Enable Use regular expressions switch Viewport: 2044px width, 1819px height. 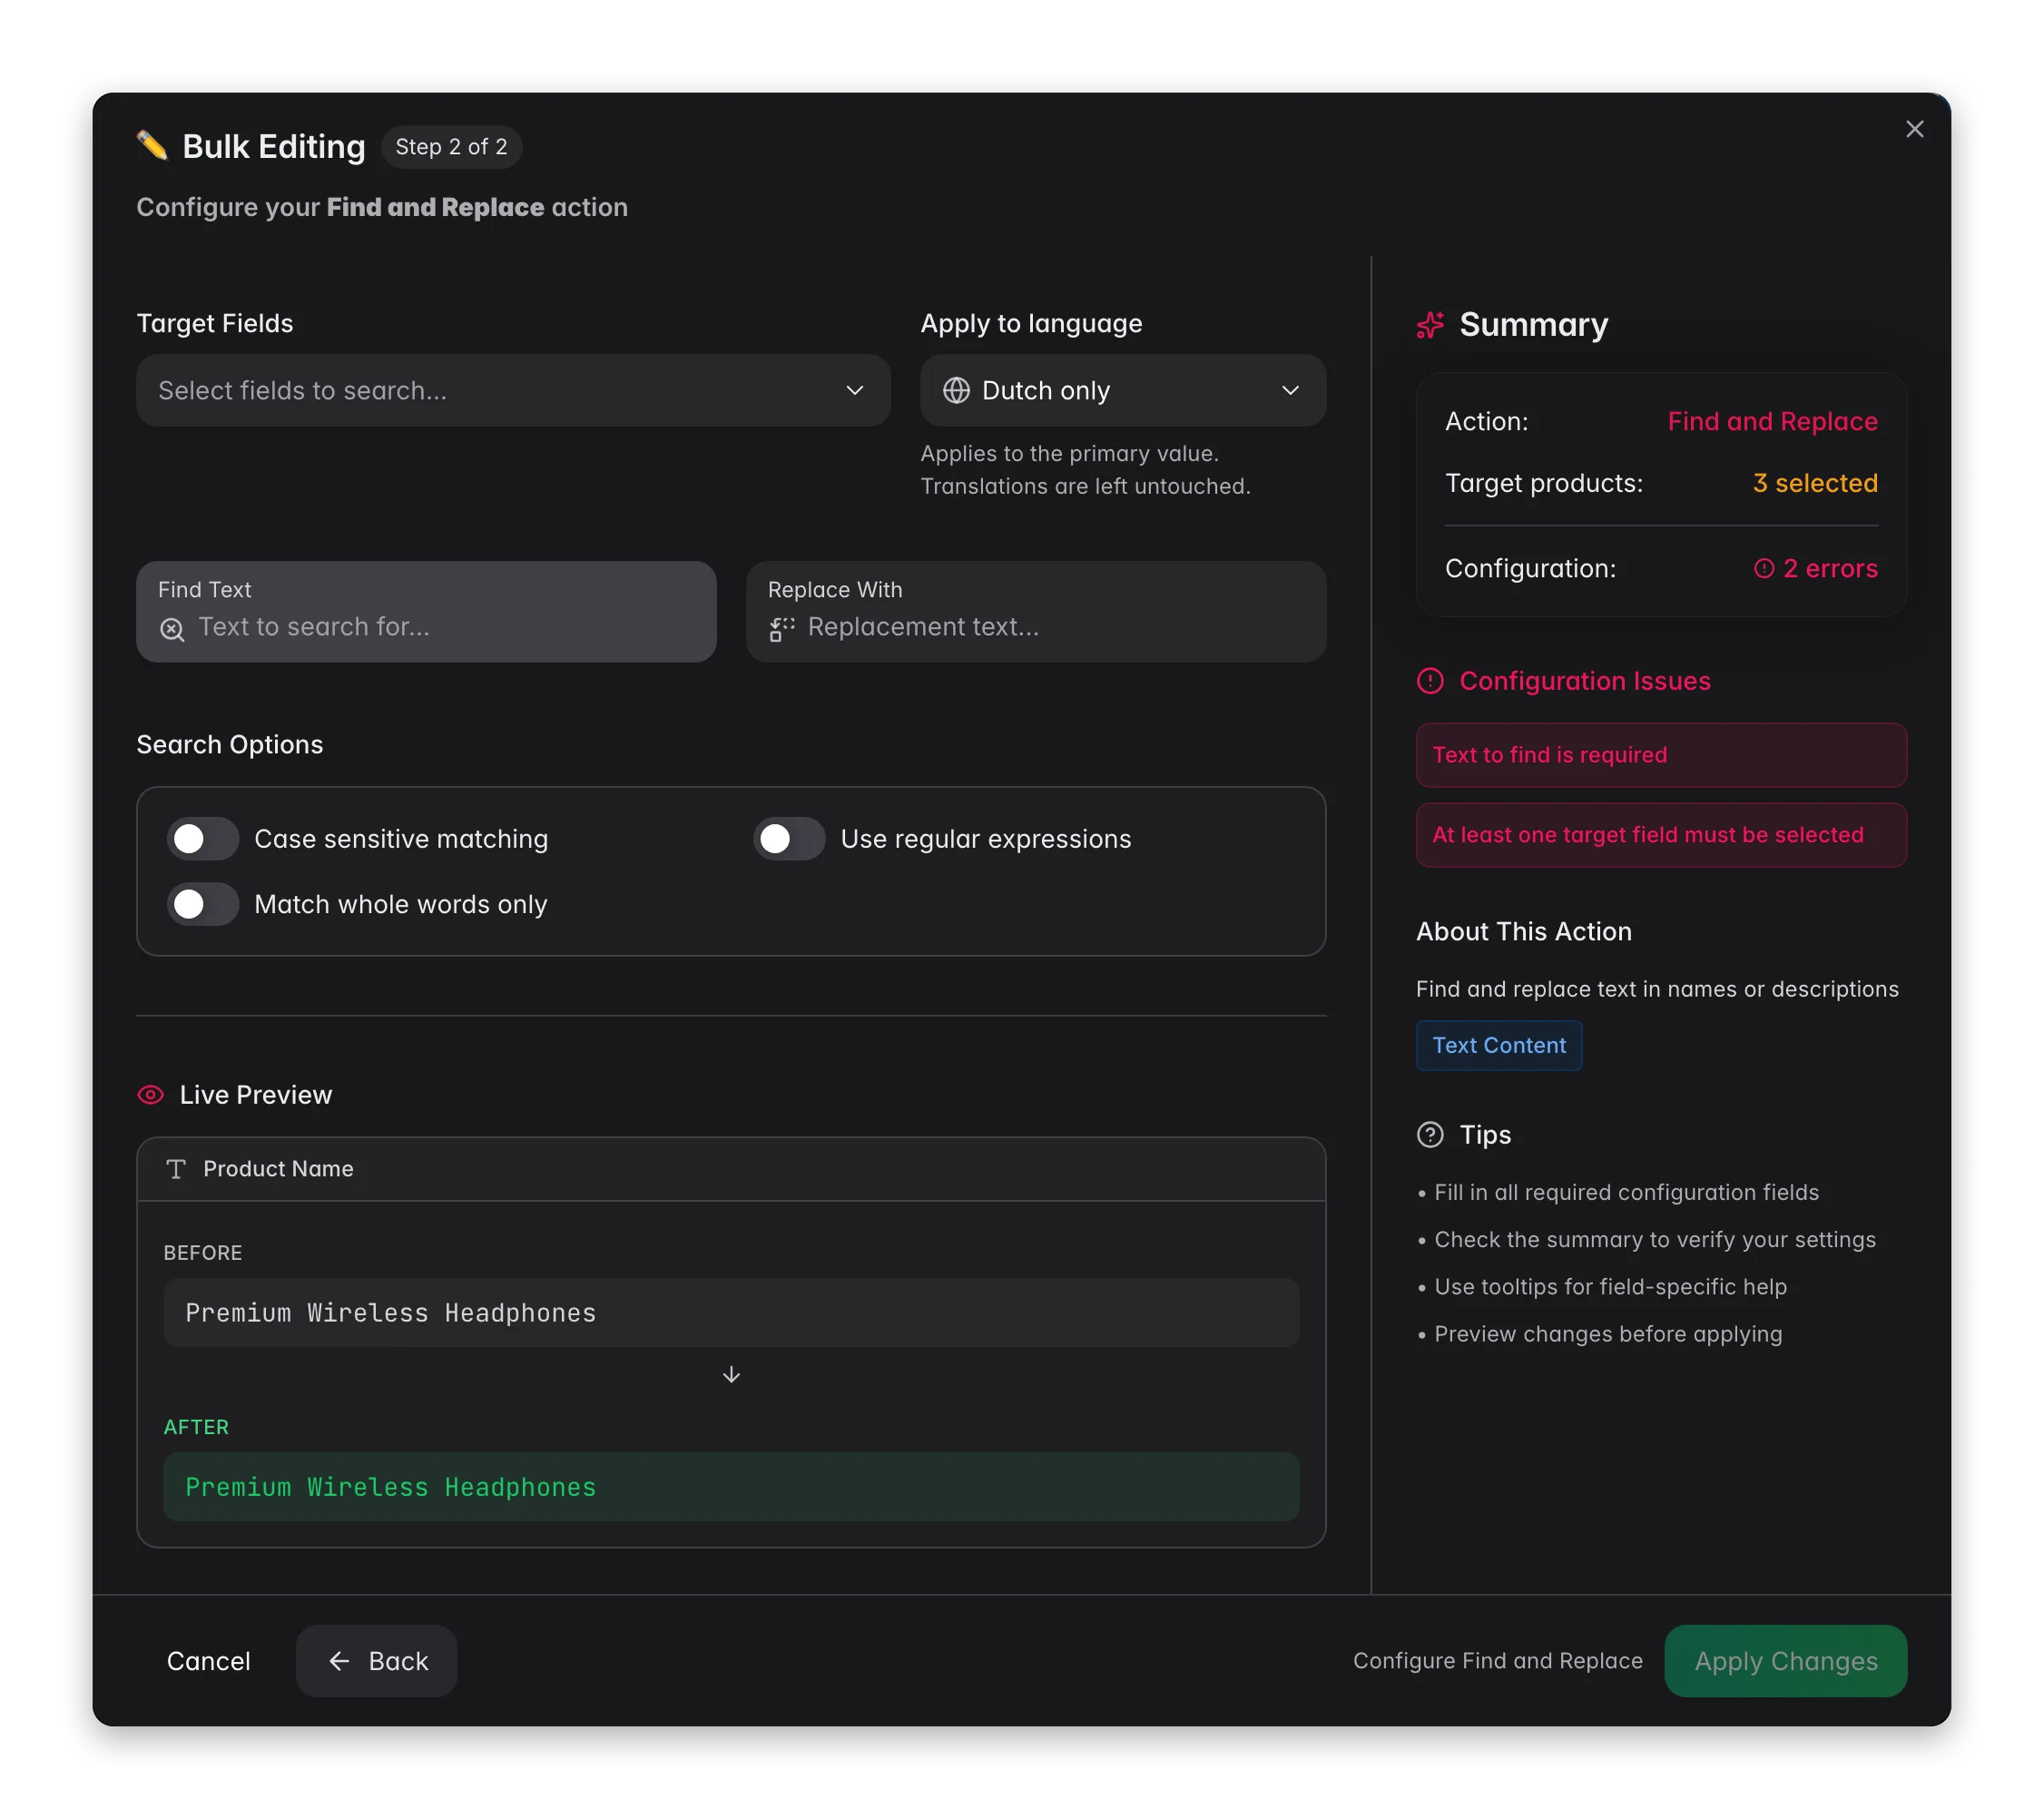789,839
